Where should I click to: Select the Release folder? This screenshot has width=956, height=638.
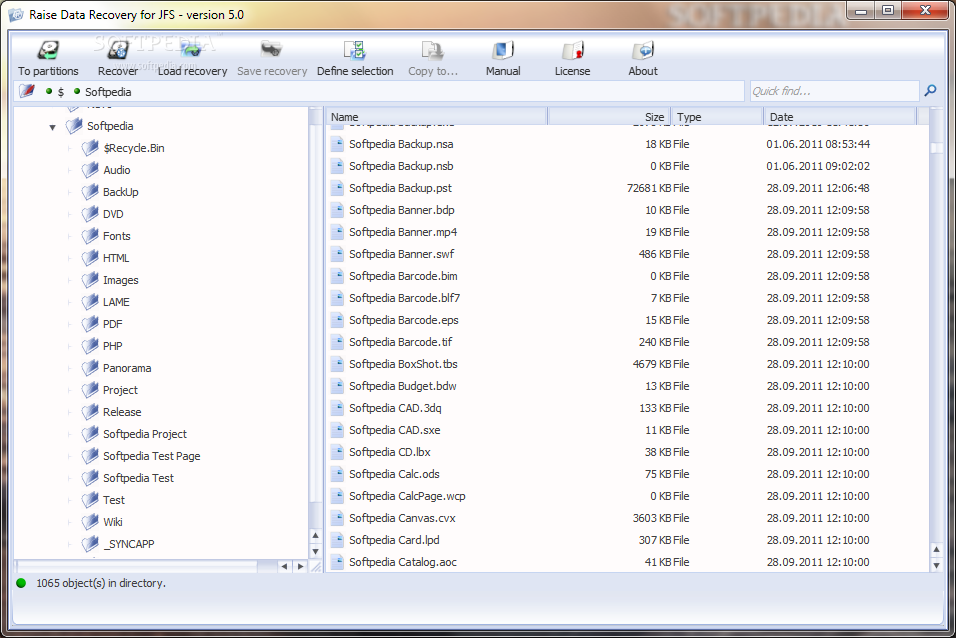pos(122,412)
